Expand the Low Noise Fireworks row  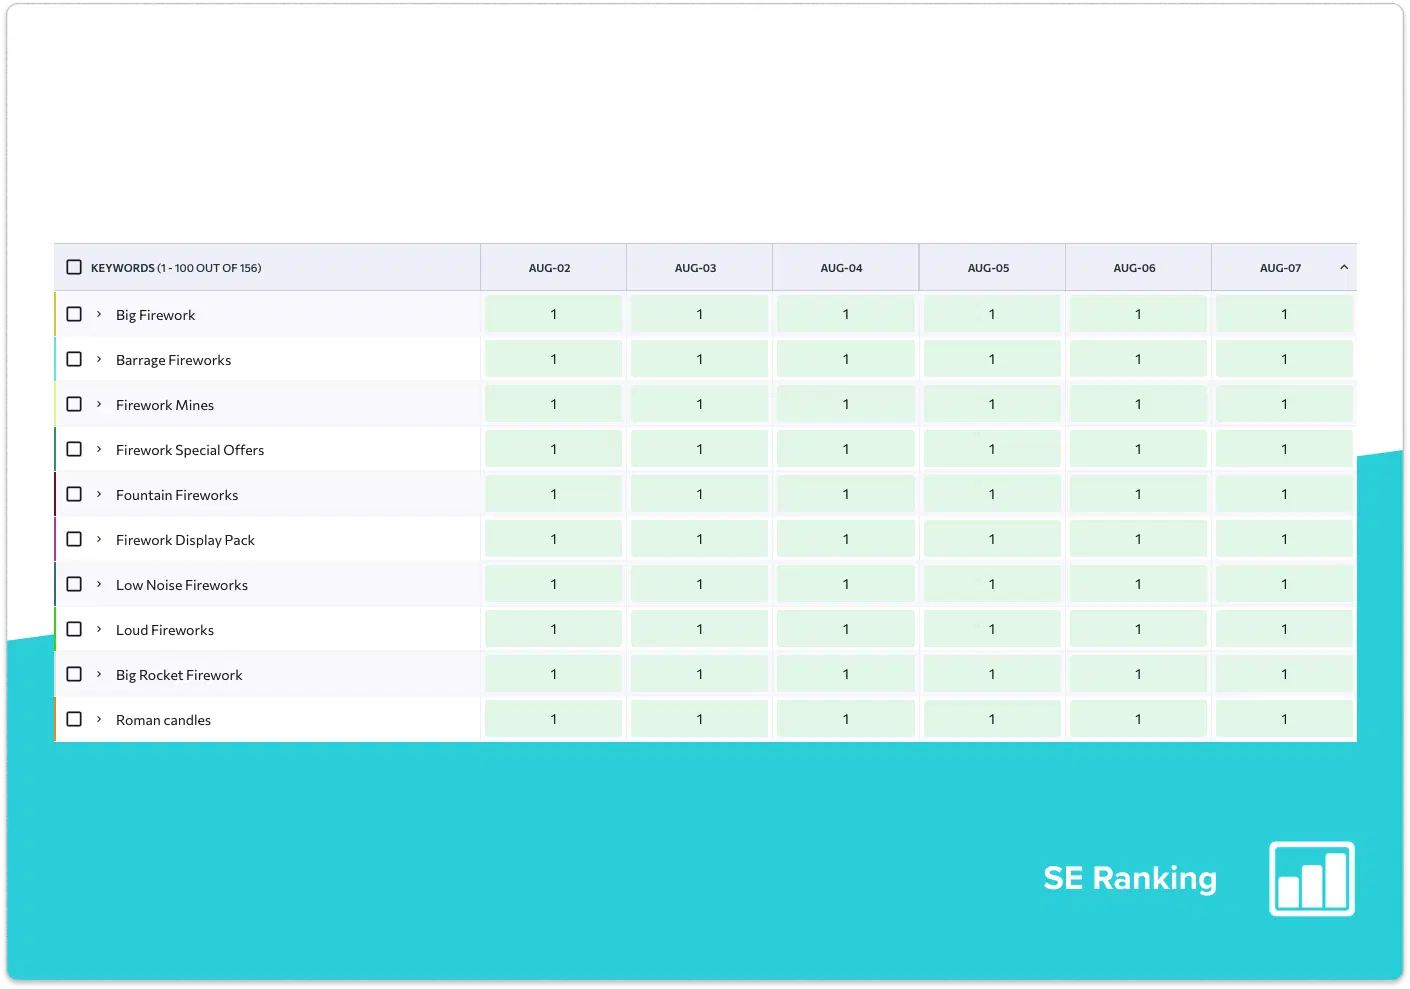[99, 584]
